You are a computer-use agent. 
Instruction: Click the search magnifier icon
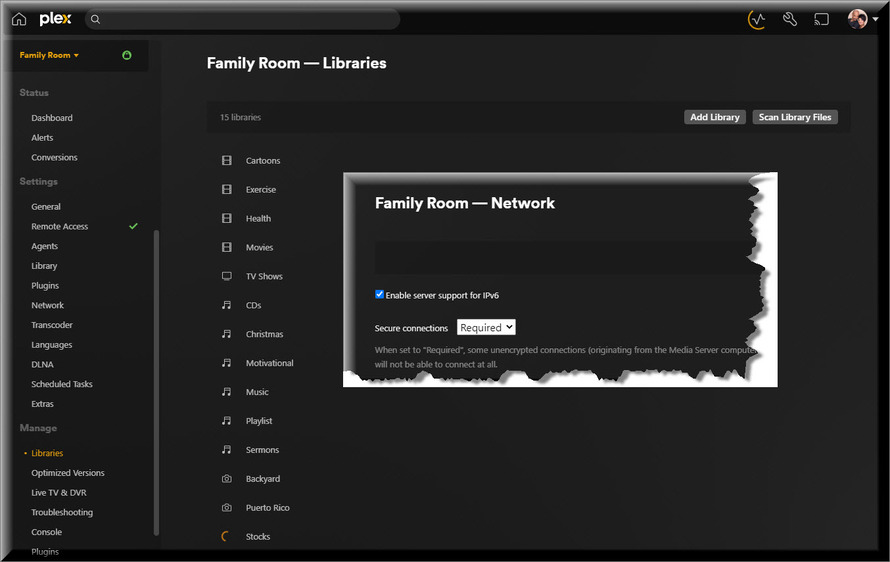[x=95, y=19]
